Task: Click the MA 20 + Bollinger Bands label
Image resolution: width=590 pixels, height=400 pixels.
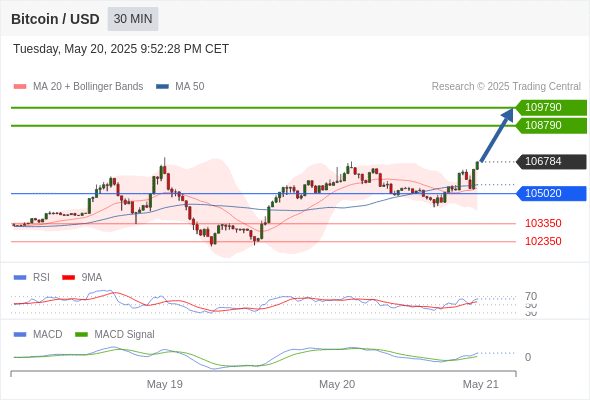Action: coord(88,87)
